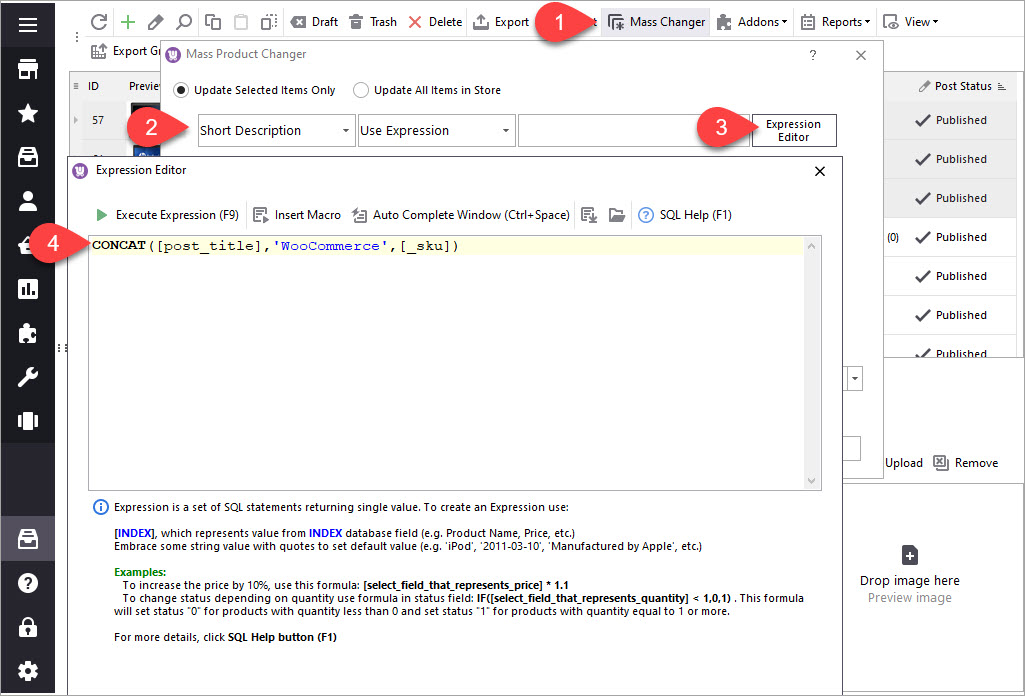This screenshot has width=1025, height=696.
Task: Click the load expression folder icon
Action: click(x=616, y=215)
